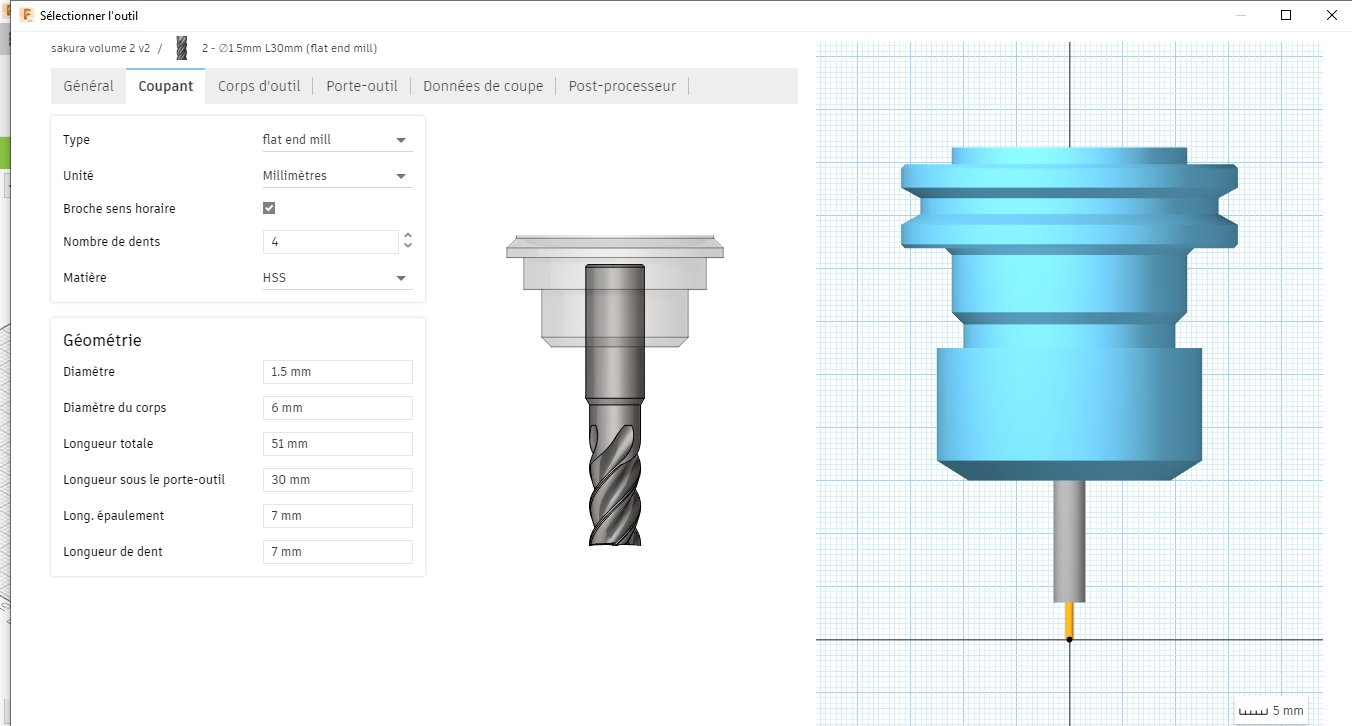
Task: Click the Matière label
Action: coord(84,278)
